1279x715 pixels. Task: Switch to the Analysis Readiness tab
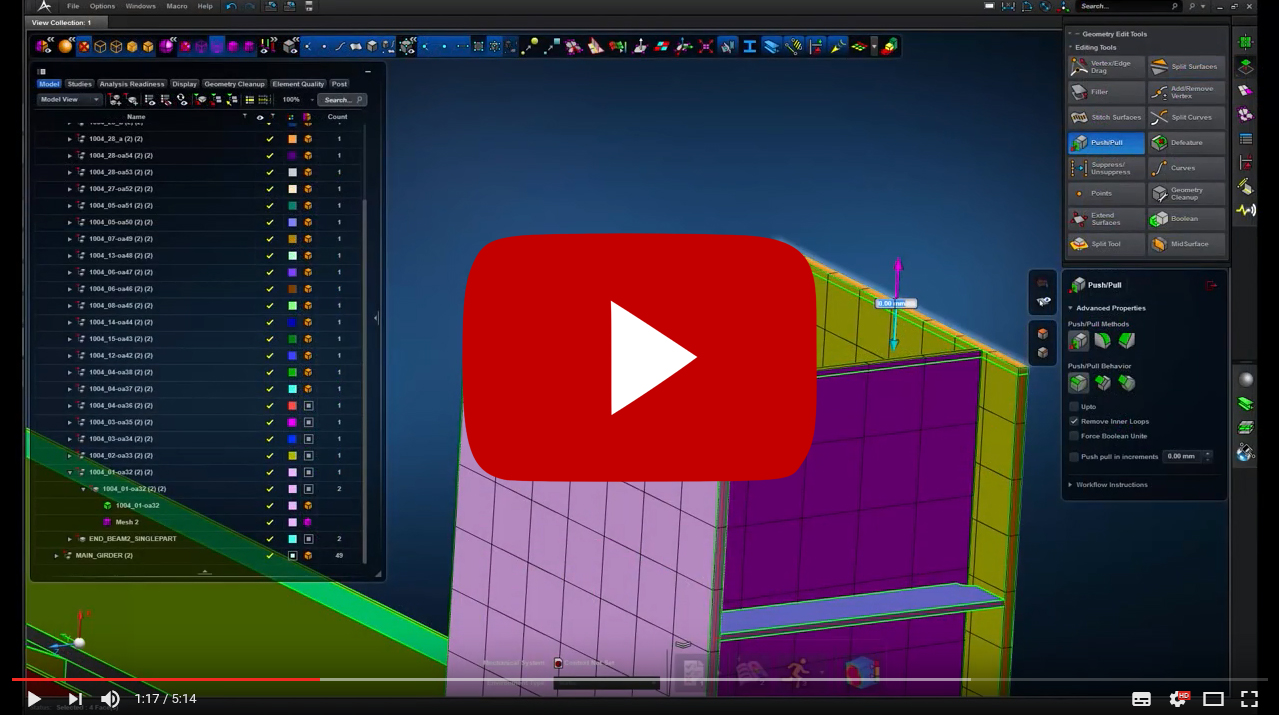pyautogui.click(x=132, y=84)
